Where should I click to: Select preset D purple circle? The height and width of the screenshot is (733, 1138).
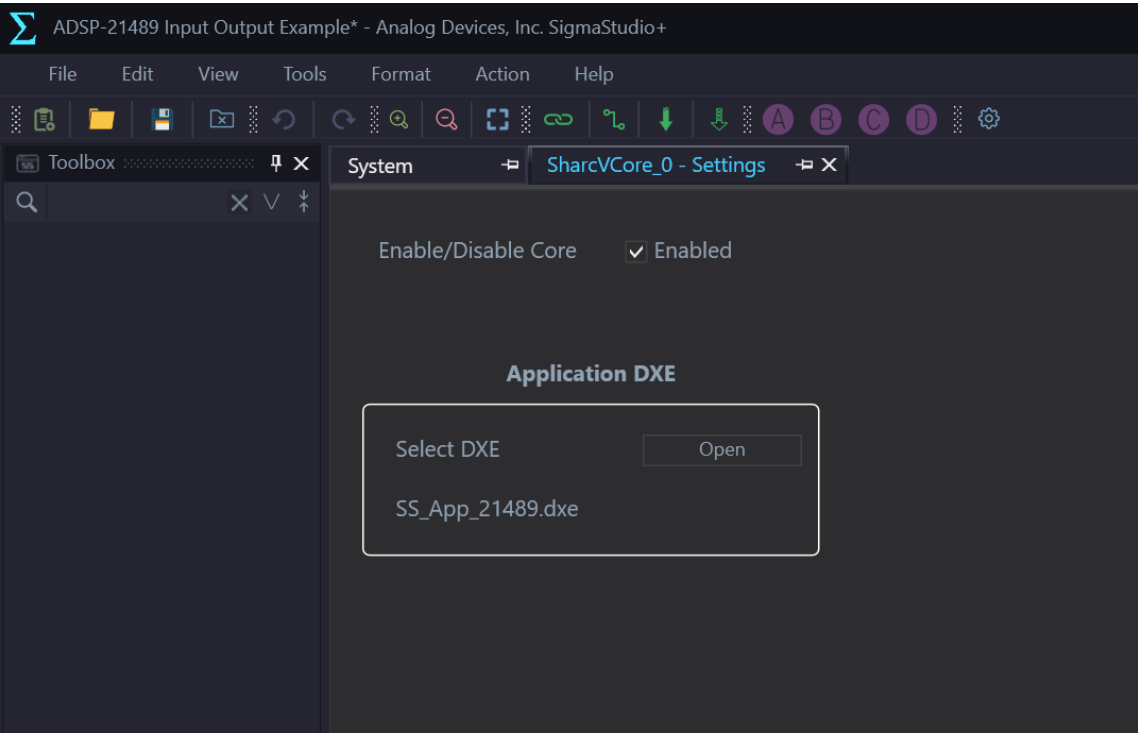(922, 119)
